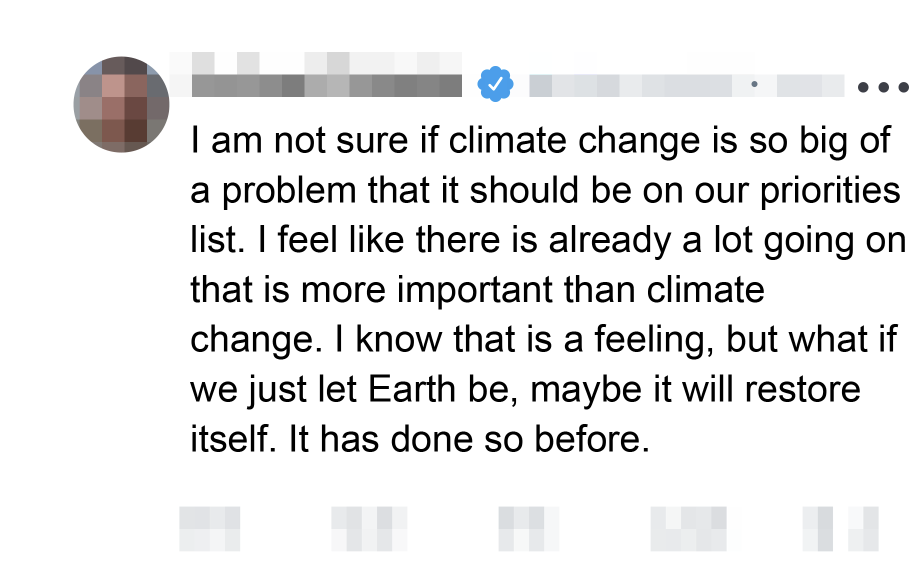
Task: Click the blue verified badge icon
Action: [x=495, y=84]
